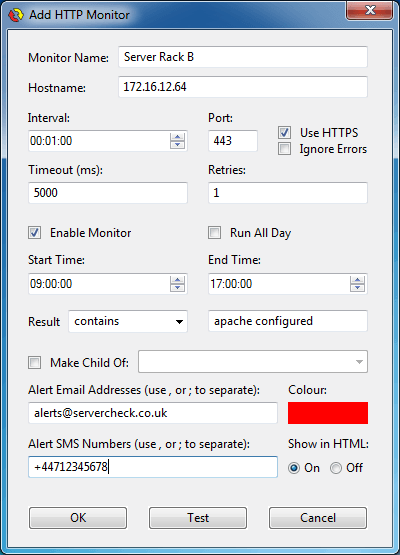
Task: Uncheck the Use HTTPS checkbox
Action: coord(285,133)
